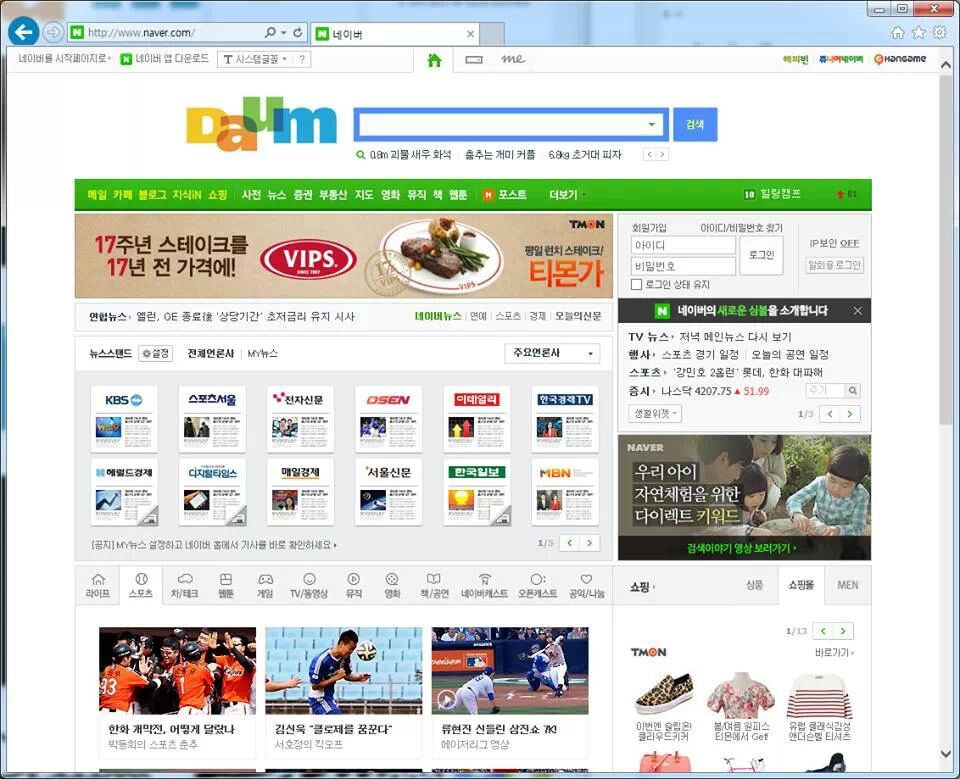Open the 류현진 신들린 삼진쇼 video thumbnail
The width and height of the screenshot is (960, 779).
(x=510, y=671)
